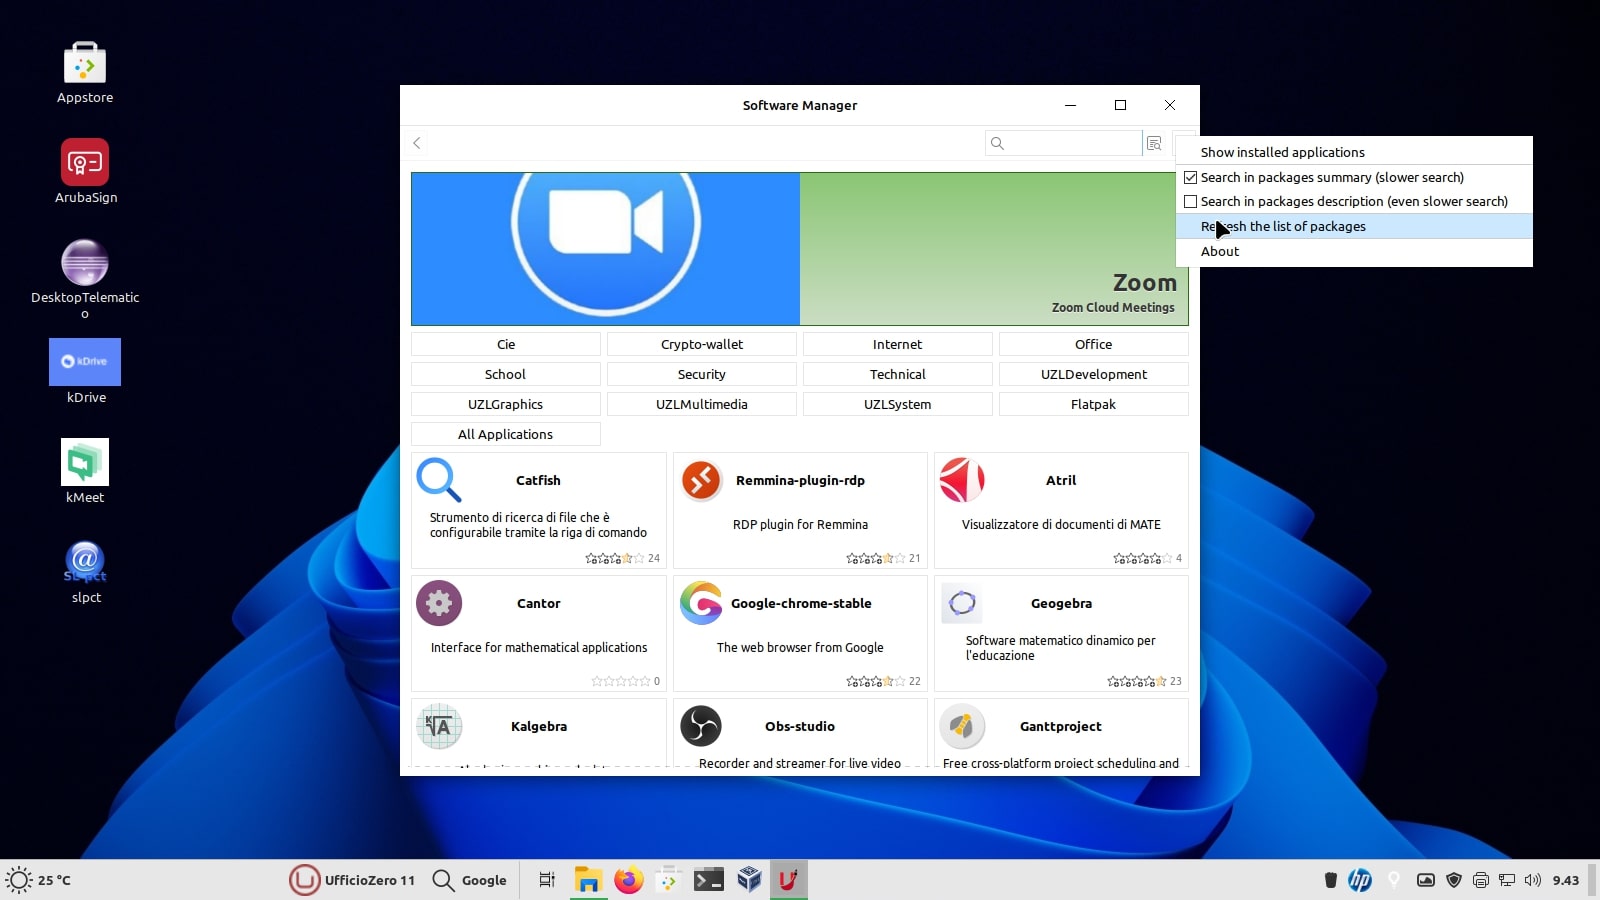Viewport: 1600px width, 900px height.
Task: Open the Obs-studio icon
Action: 701,726
